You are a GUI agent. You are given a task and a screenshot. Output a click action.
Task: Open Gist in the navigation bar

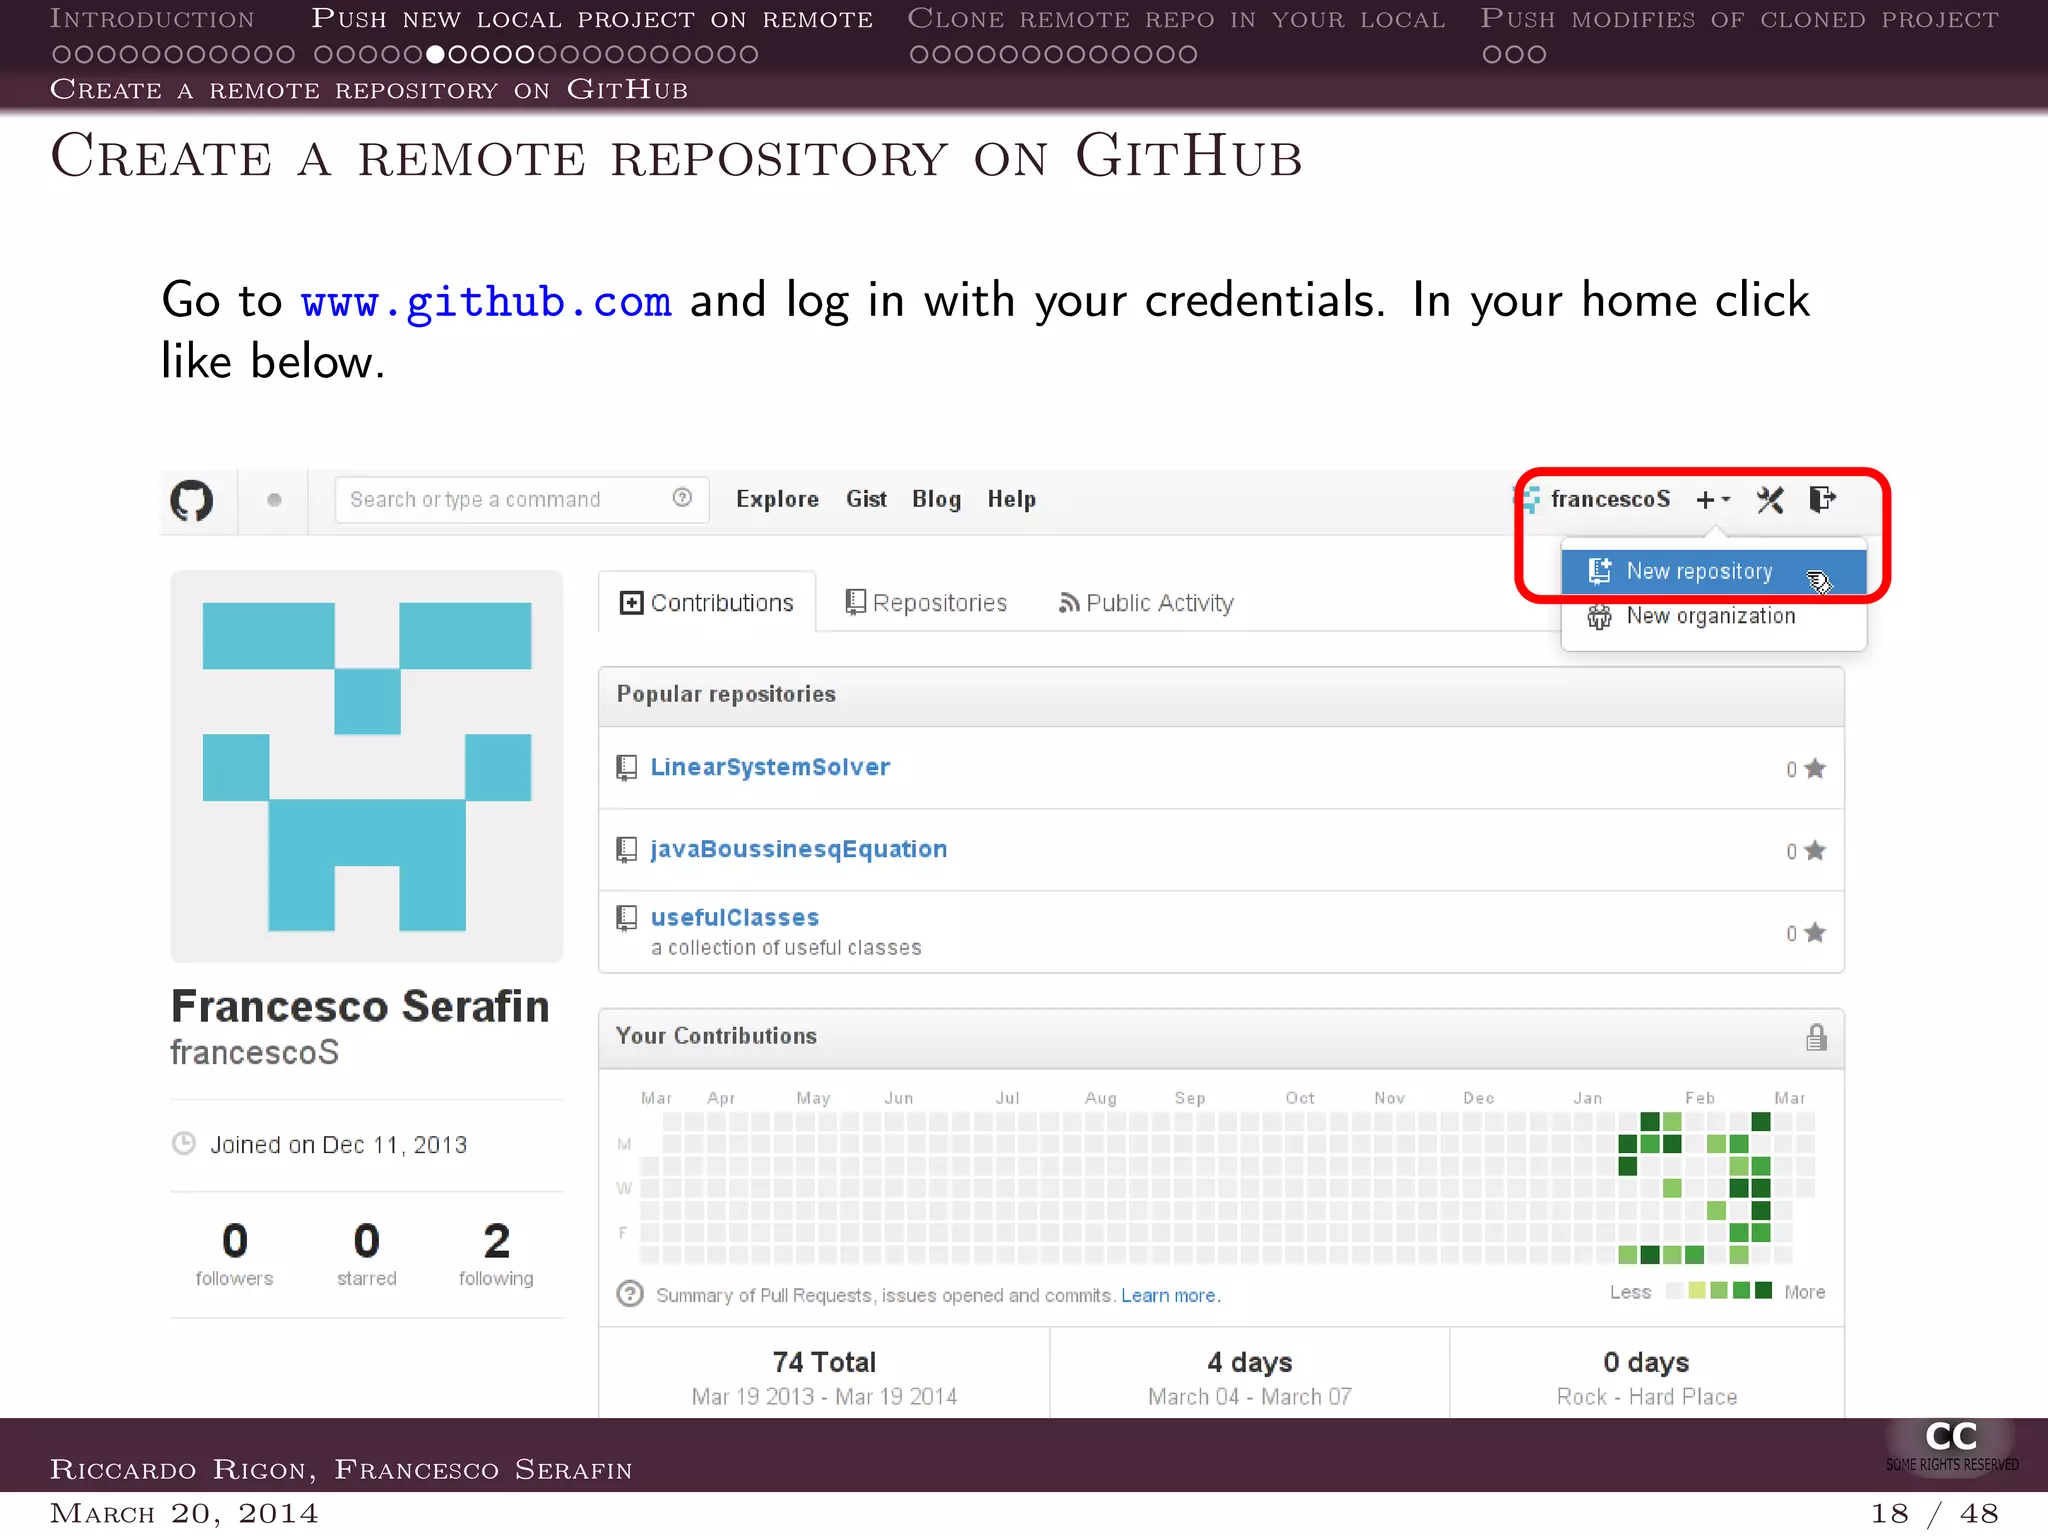point(866,499)
